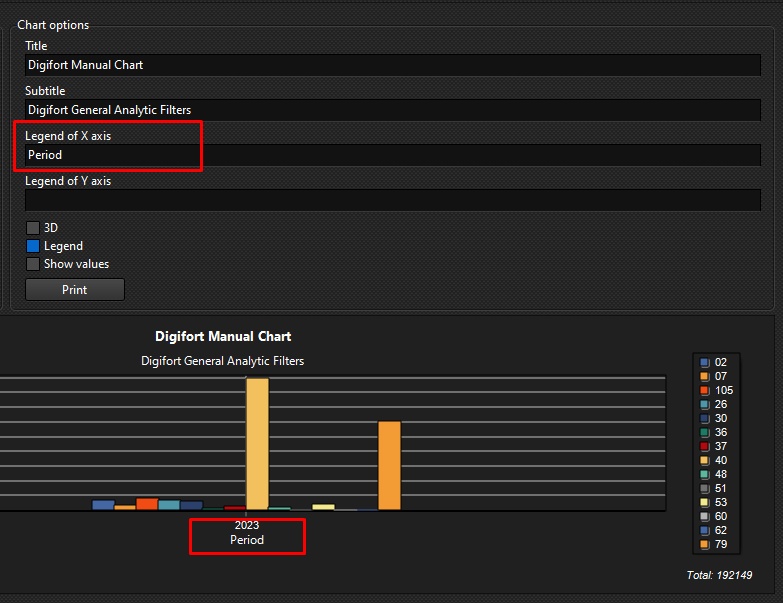Click the Chart options group label
This screenshot has height=603, width=783.
coord(53,25)
